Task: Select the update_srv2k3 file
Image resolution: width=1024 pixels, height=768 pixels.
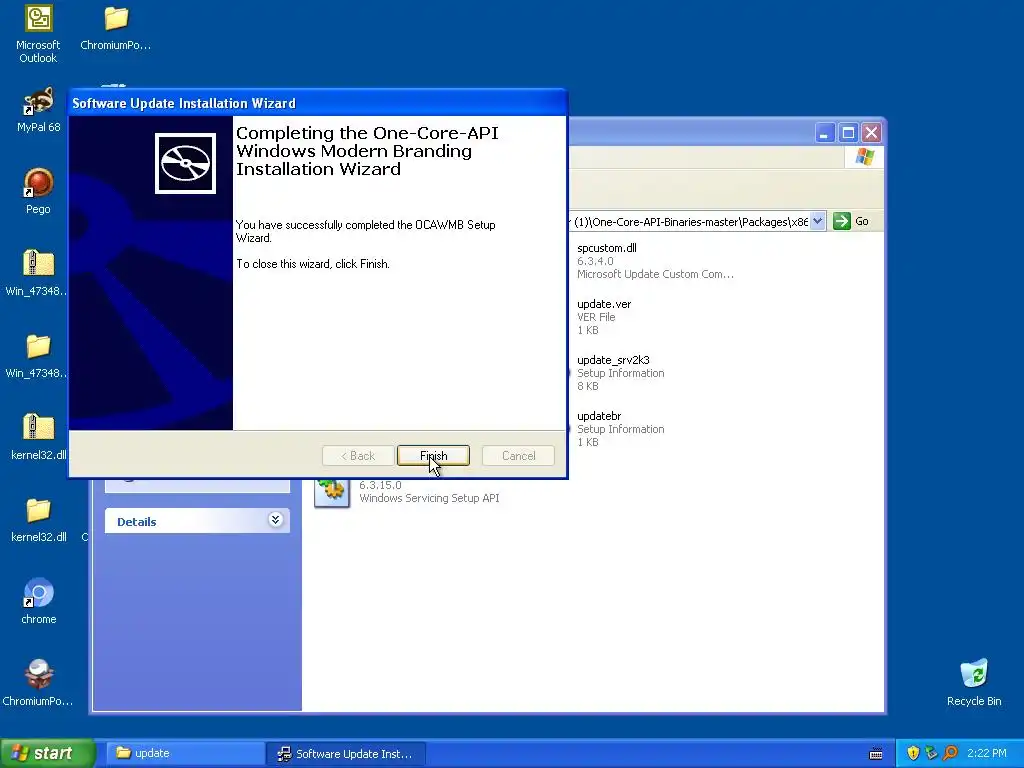Action: pos(613,360)
